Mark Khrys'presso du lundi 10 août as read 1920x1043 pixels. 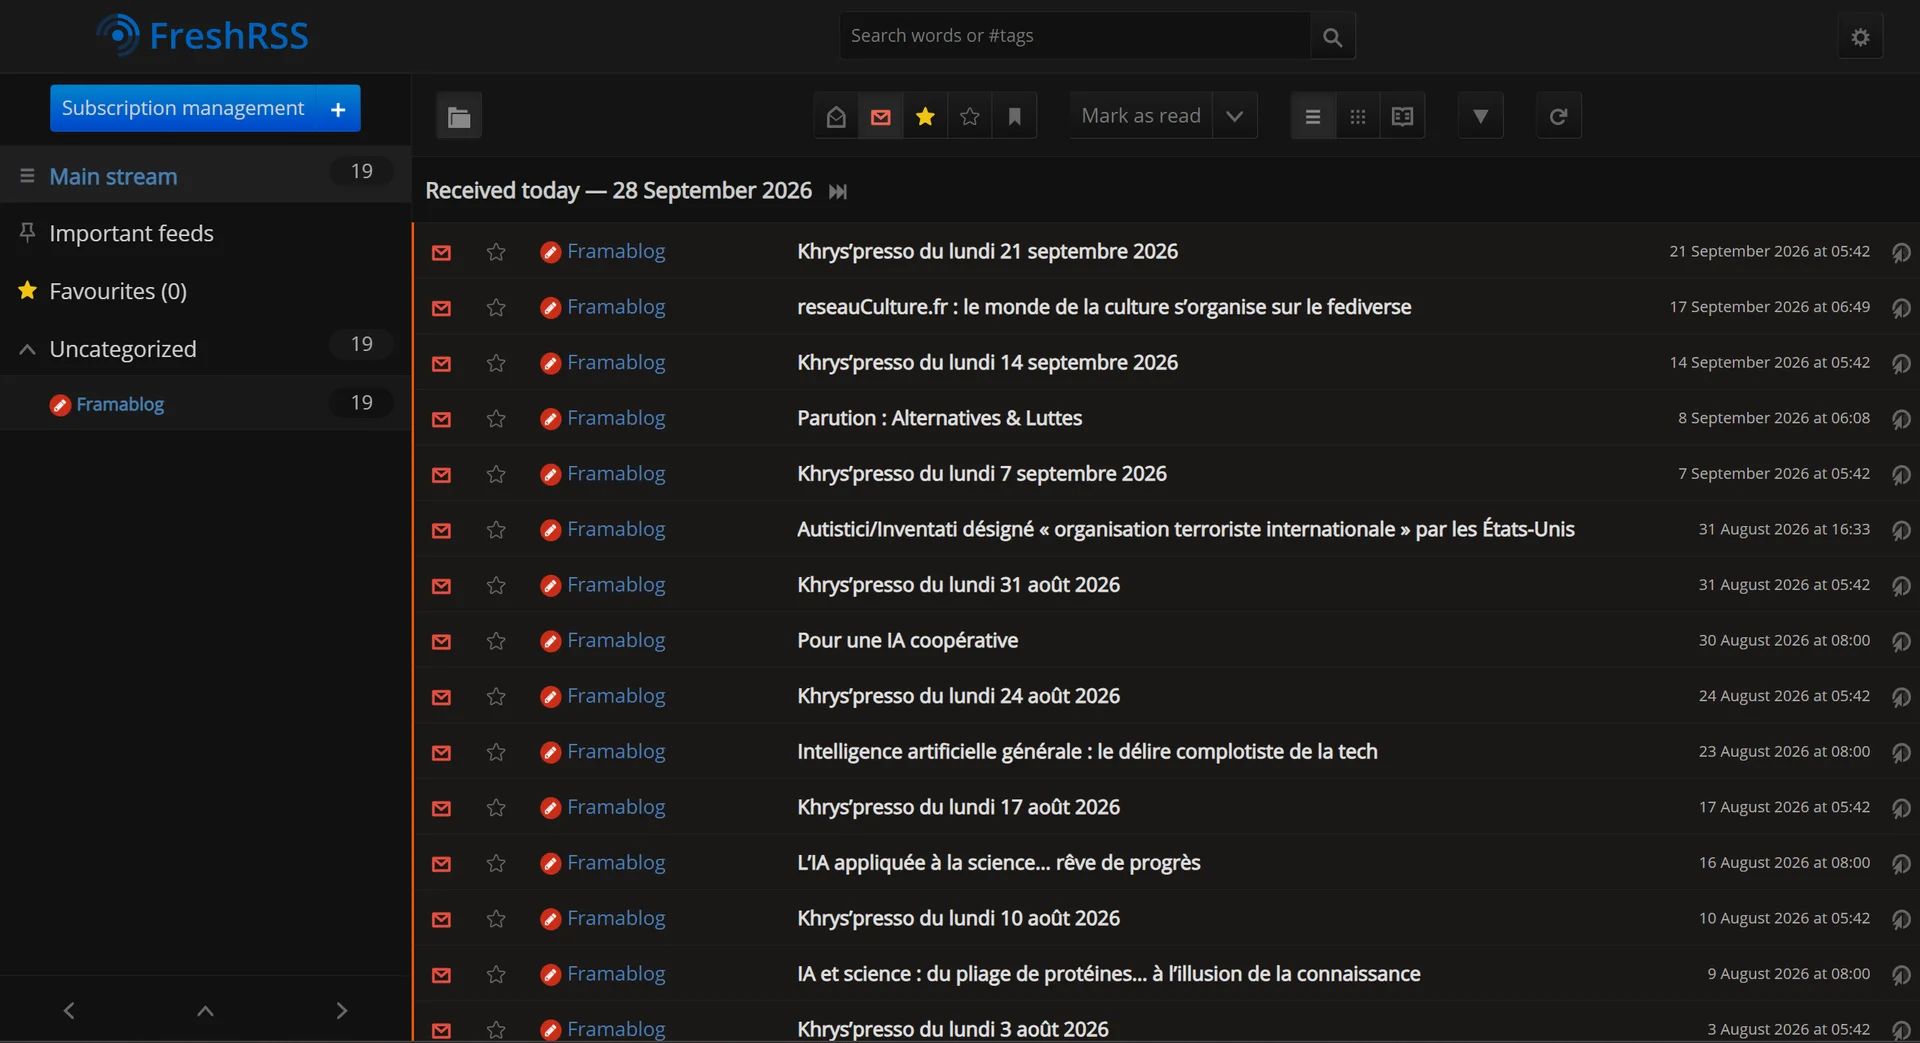pyautogui.click(x=441, y=919)
